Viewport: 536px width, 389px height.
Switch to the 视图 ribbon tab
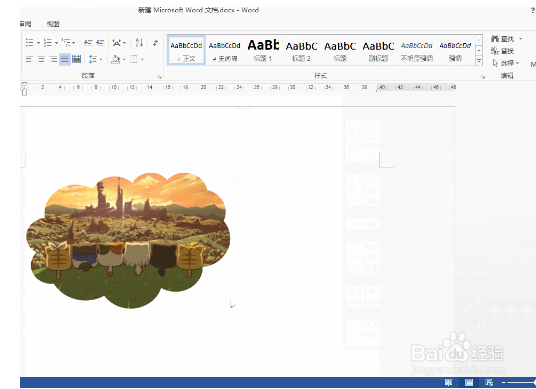53,24
